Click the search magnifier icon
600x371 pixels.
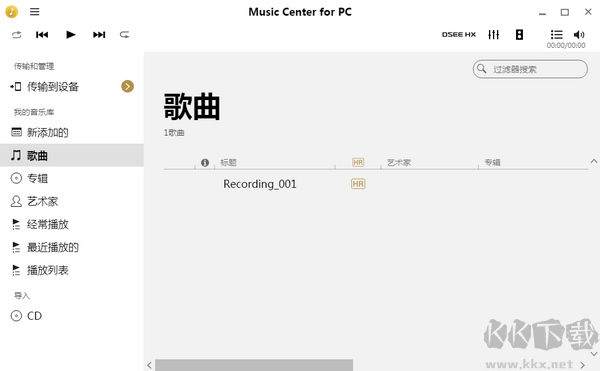coord(482,69)
